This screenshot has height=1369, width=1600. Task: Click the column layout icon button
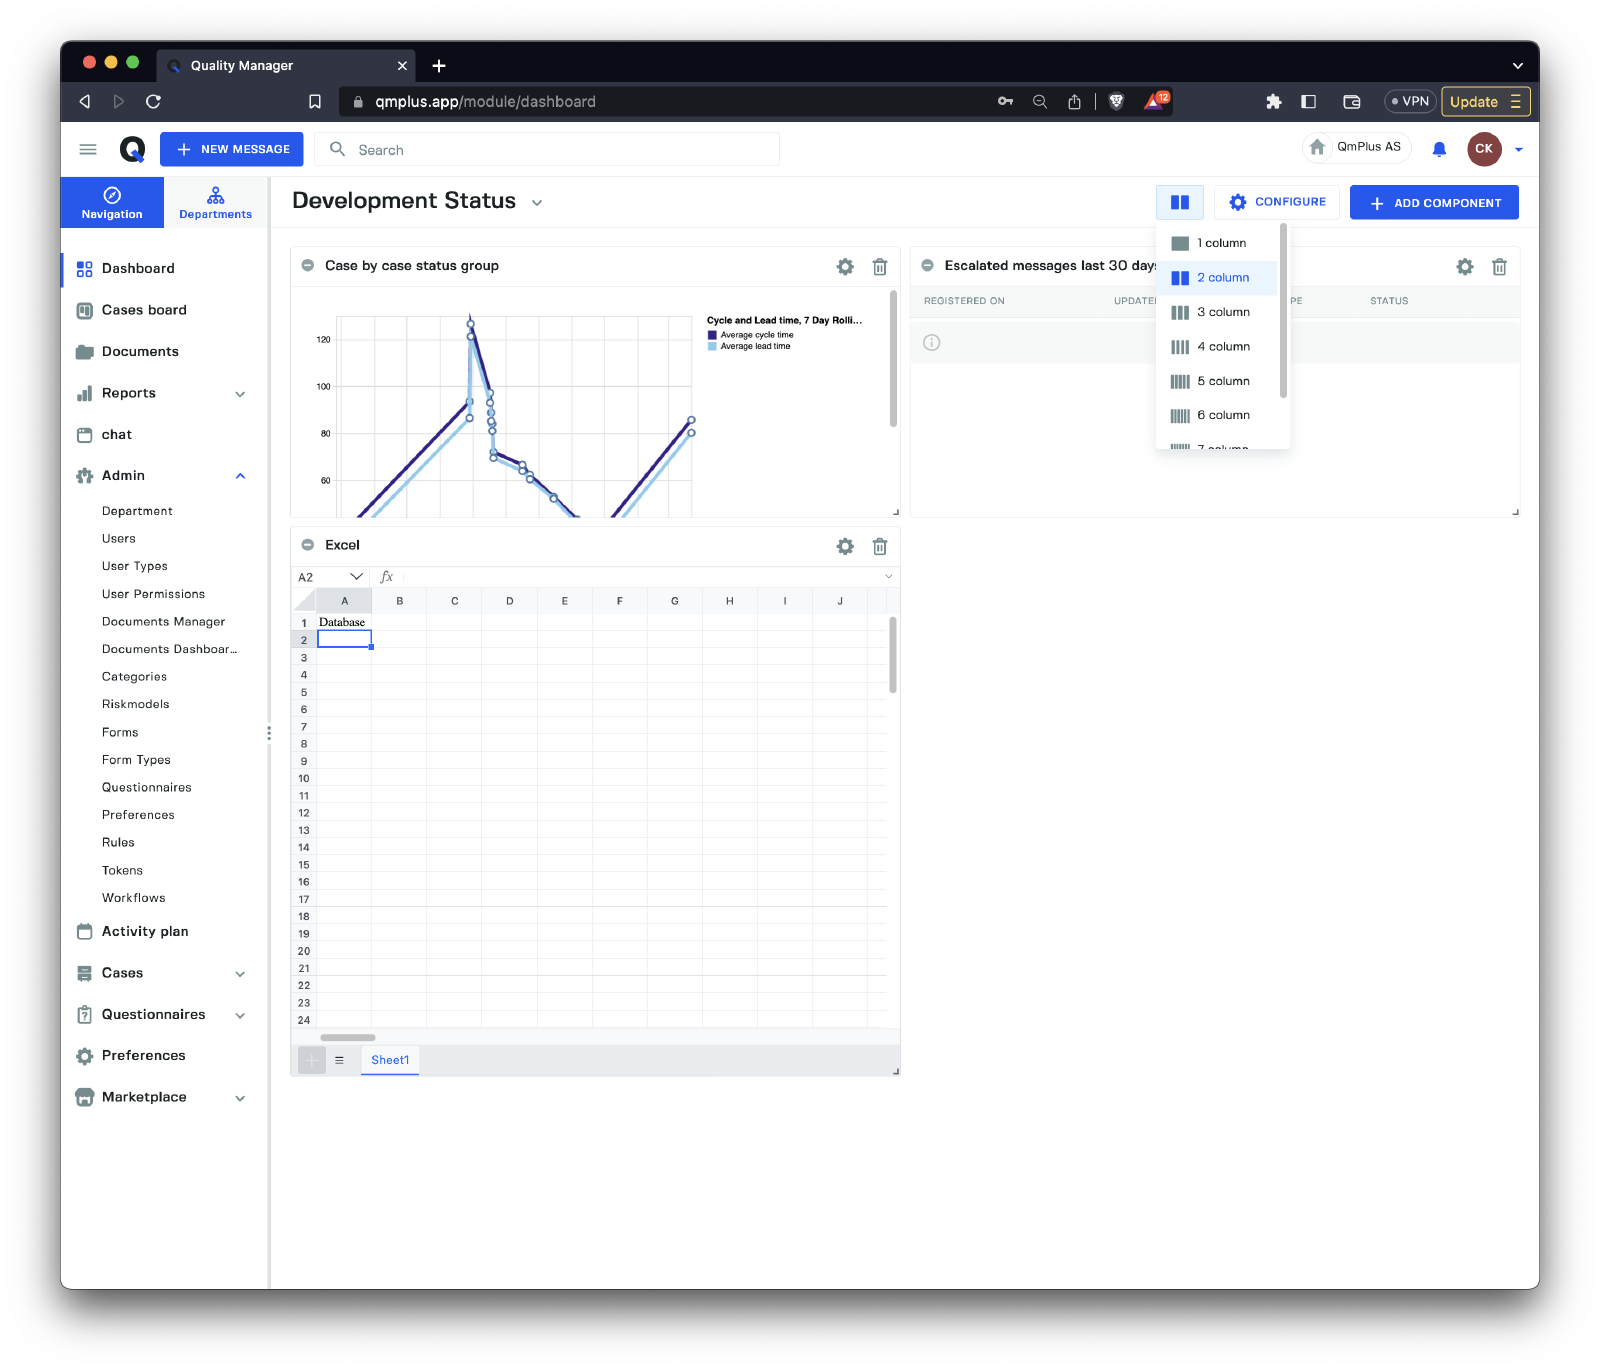point(1180,202)
